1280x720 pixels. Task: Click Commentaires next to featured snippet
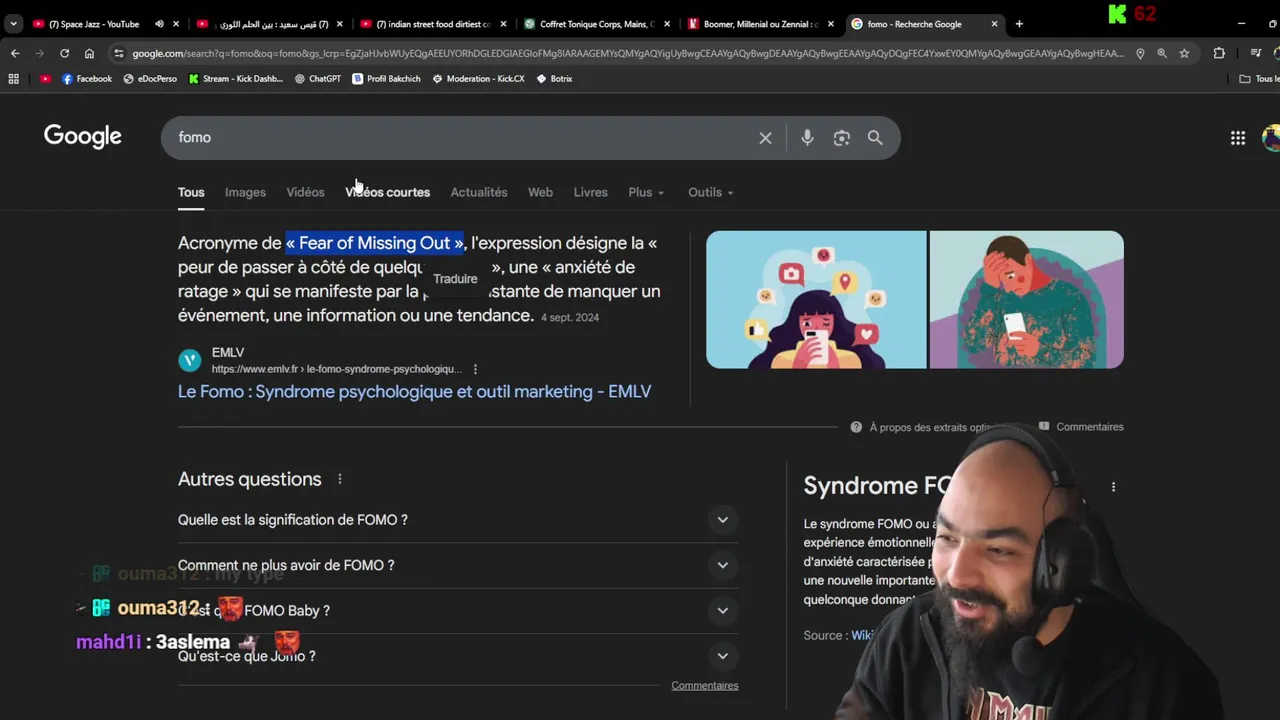click(x=1090, y=427)
